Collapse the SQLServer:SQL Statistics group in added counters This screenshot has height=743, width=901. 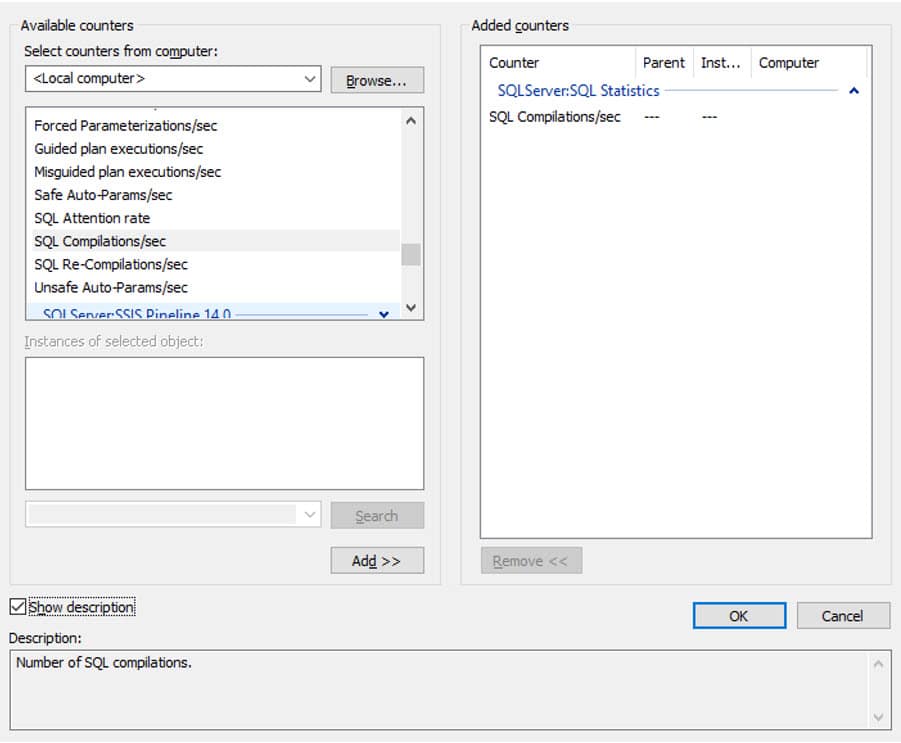(x=854, y=91)
